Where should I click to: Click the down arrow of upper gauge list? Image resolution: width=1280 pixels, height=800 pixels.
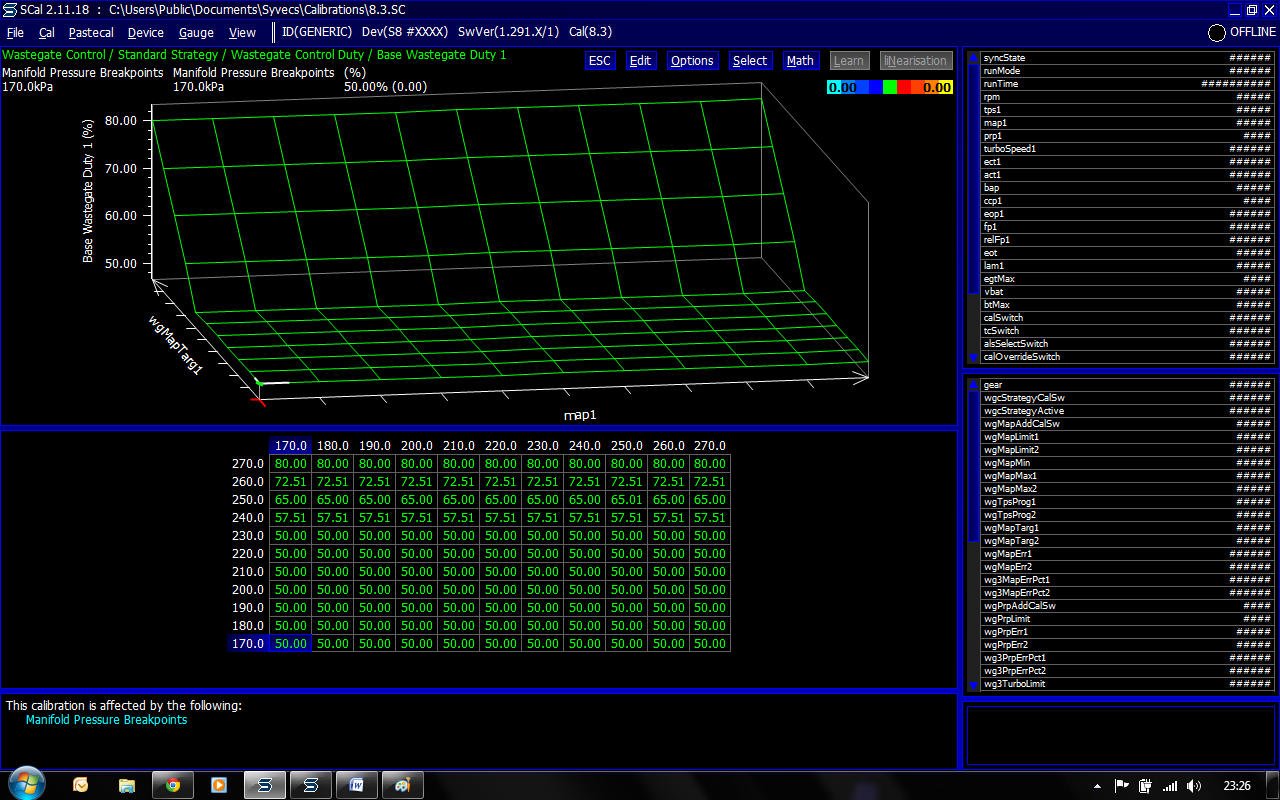[x=974, y=357]
